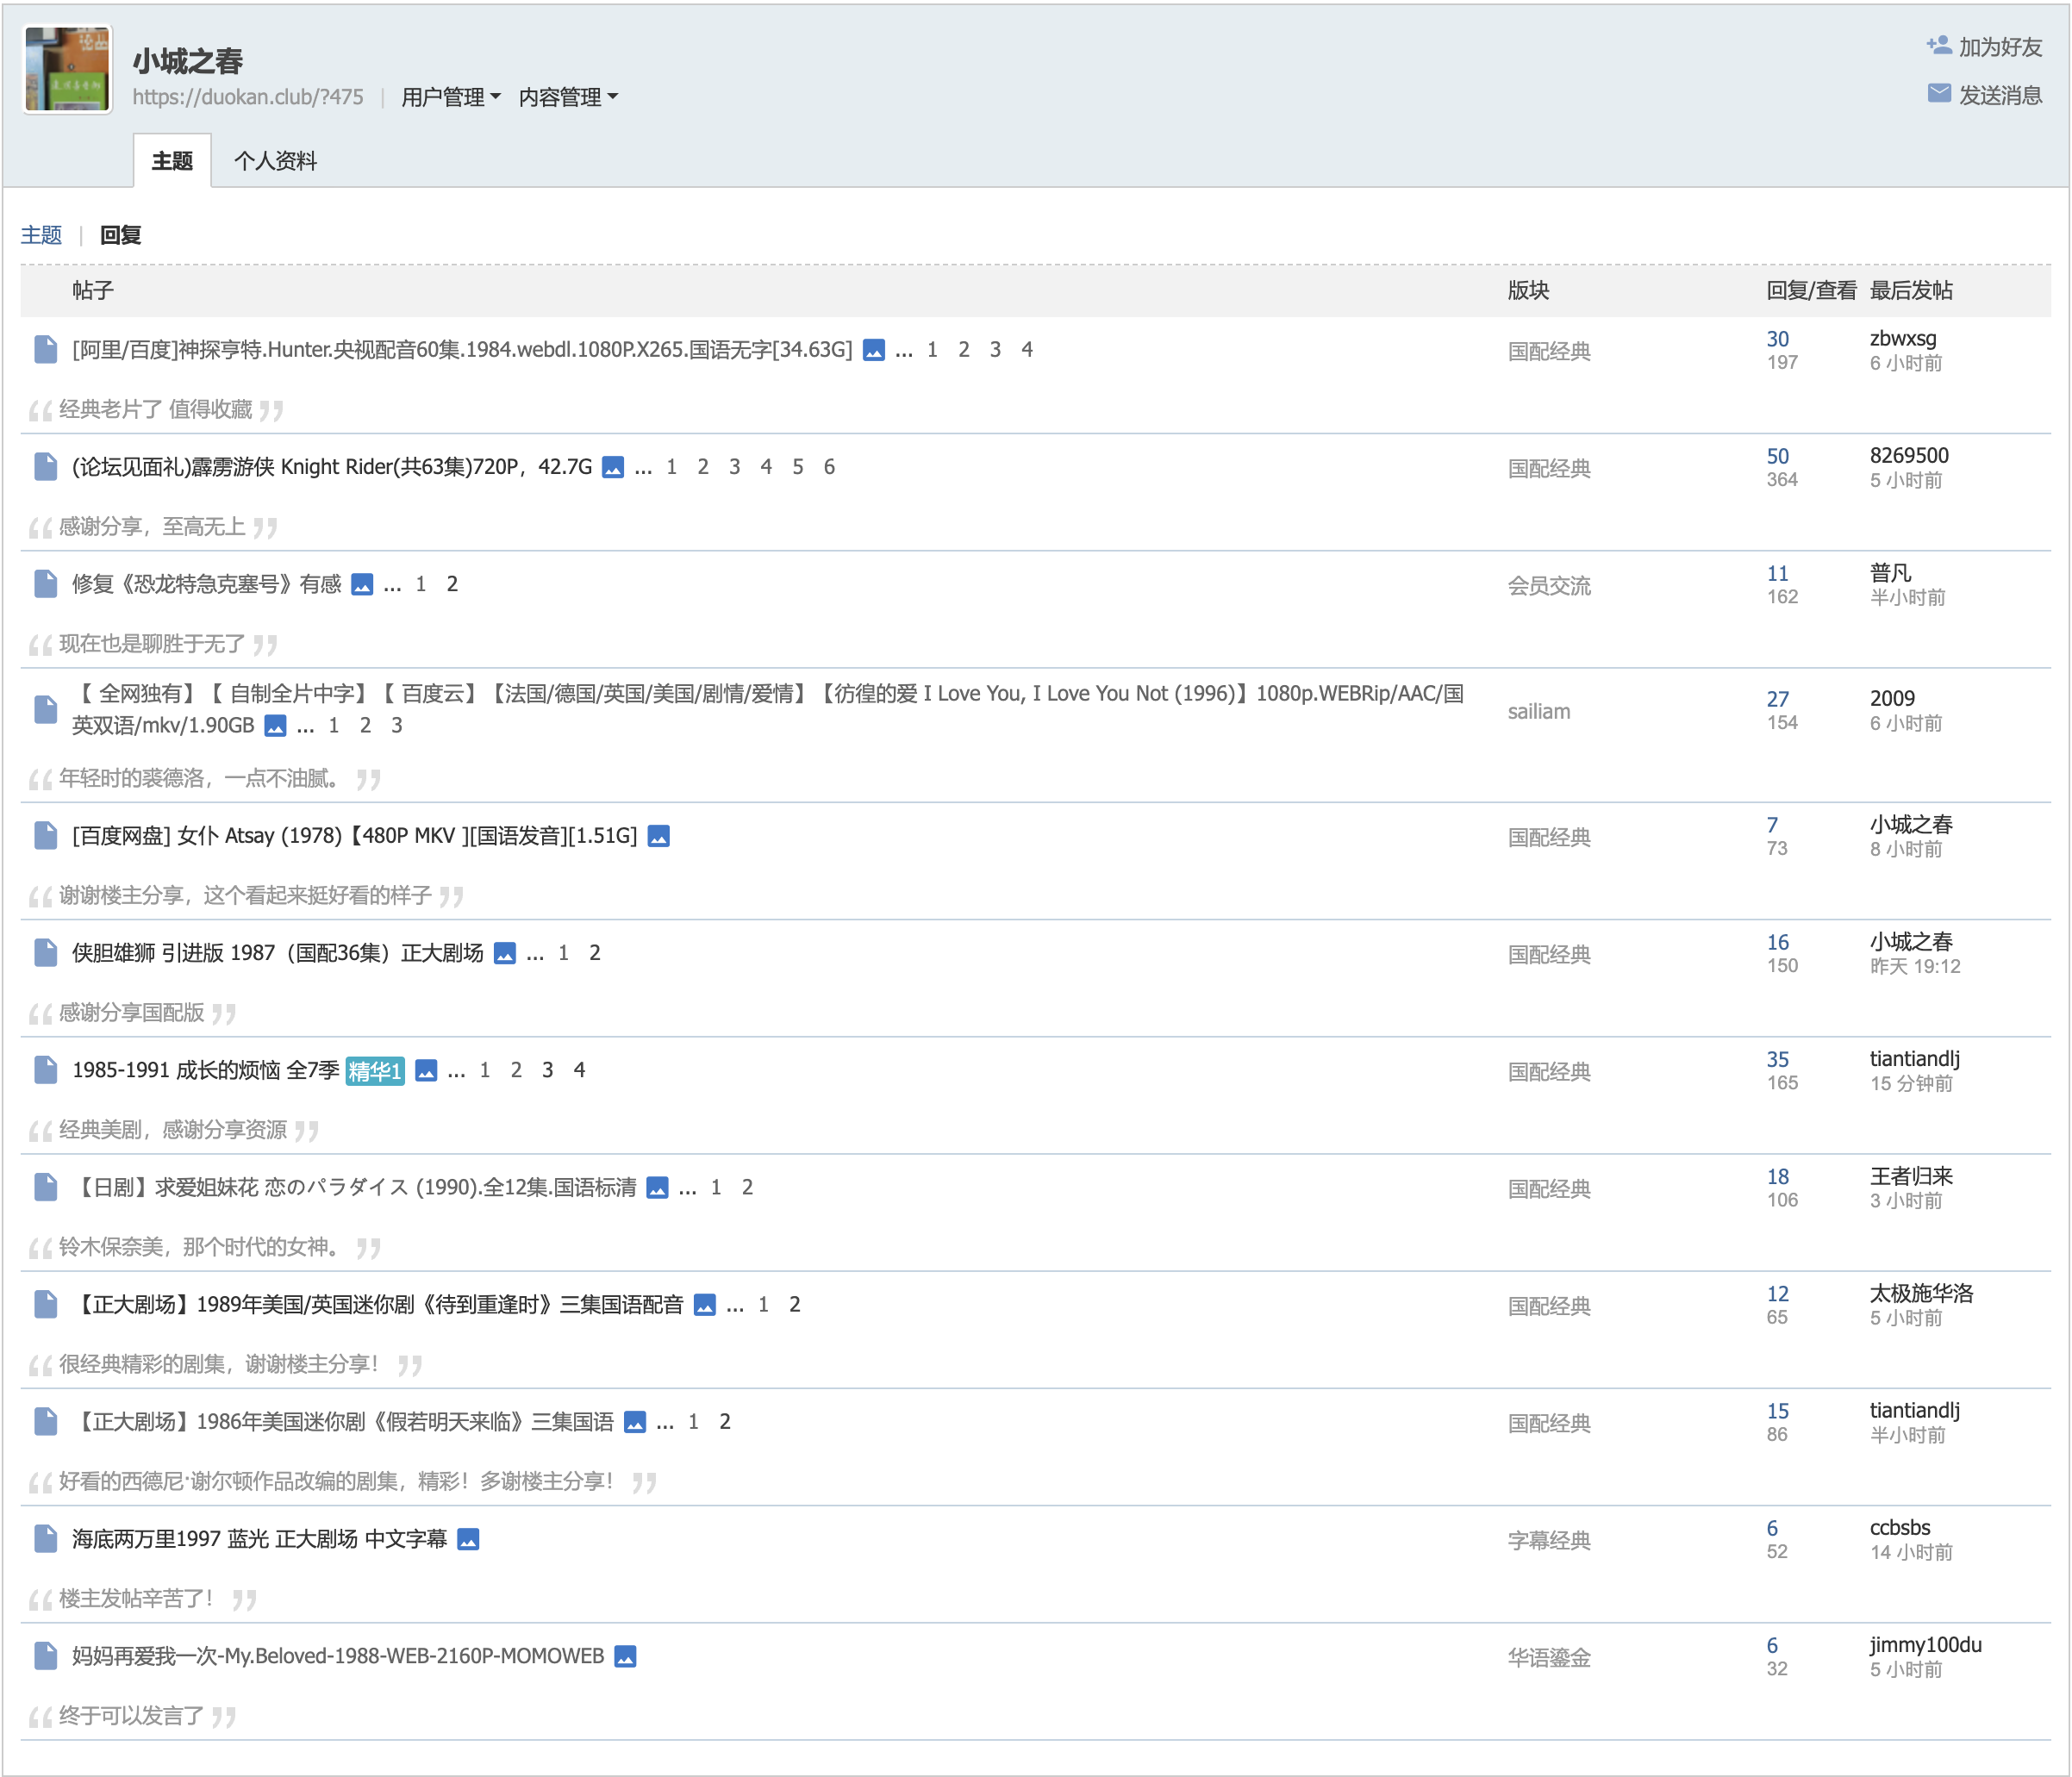Select the 主题 tab
Image resolution: width=2072 pixels, height=1777 pixels.
[172, 161]
